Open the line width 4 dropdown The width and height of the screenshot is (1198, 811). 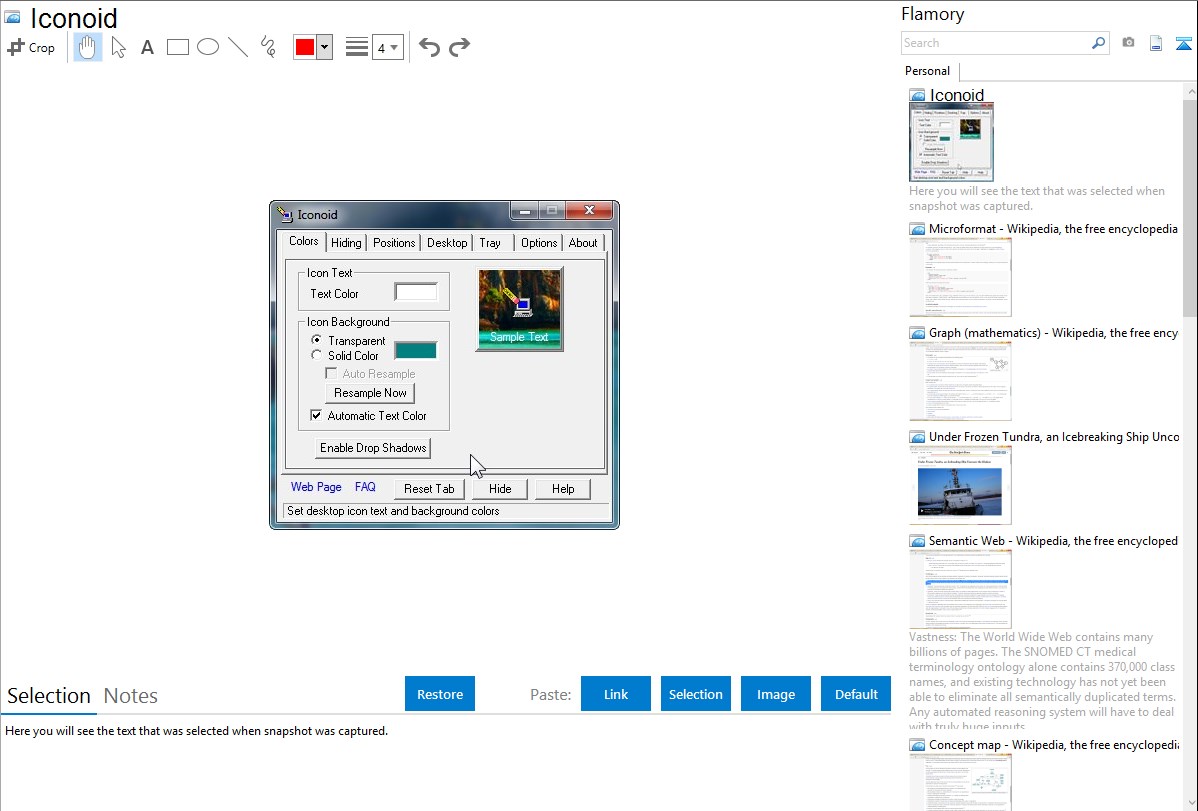[x=388, y=47]
